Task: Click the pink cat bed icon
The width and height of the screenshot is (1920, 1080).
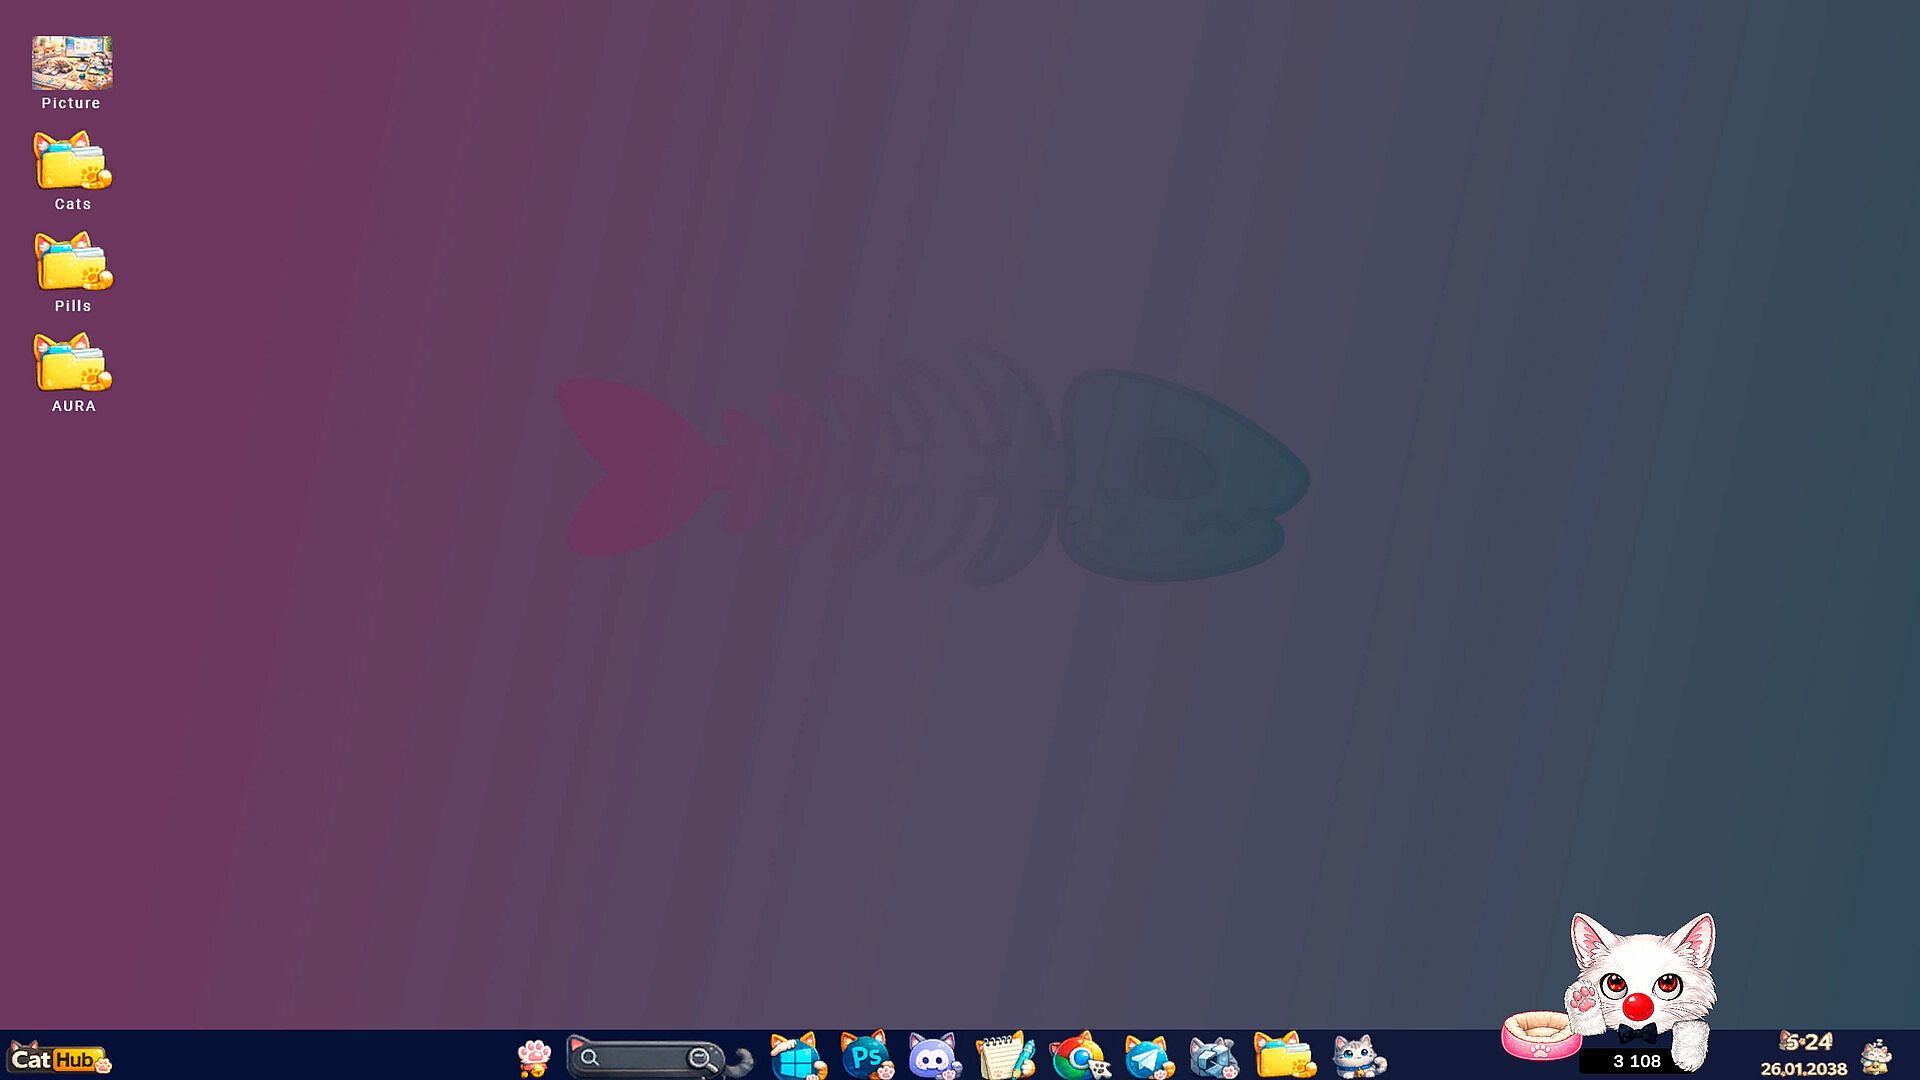Action: [1540, 1036]
